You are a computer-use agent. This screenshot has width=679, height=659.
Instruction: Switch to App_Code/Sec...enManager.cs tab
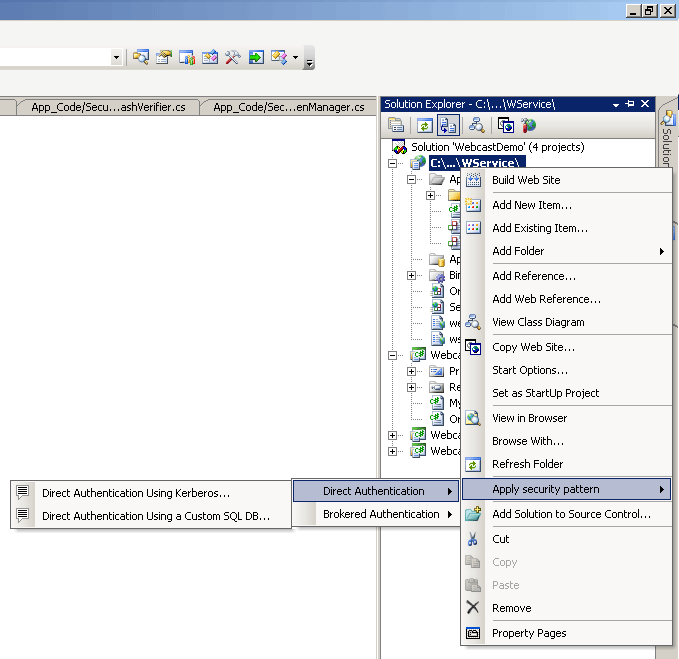[289, 107]
